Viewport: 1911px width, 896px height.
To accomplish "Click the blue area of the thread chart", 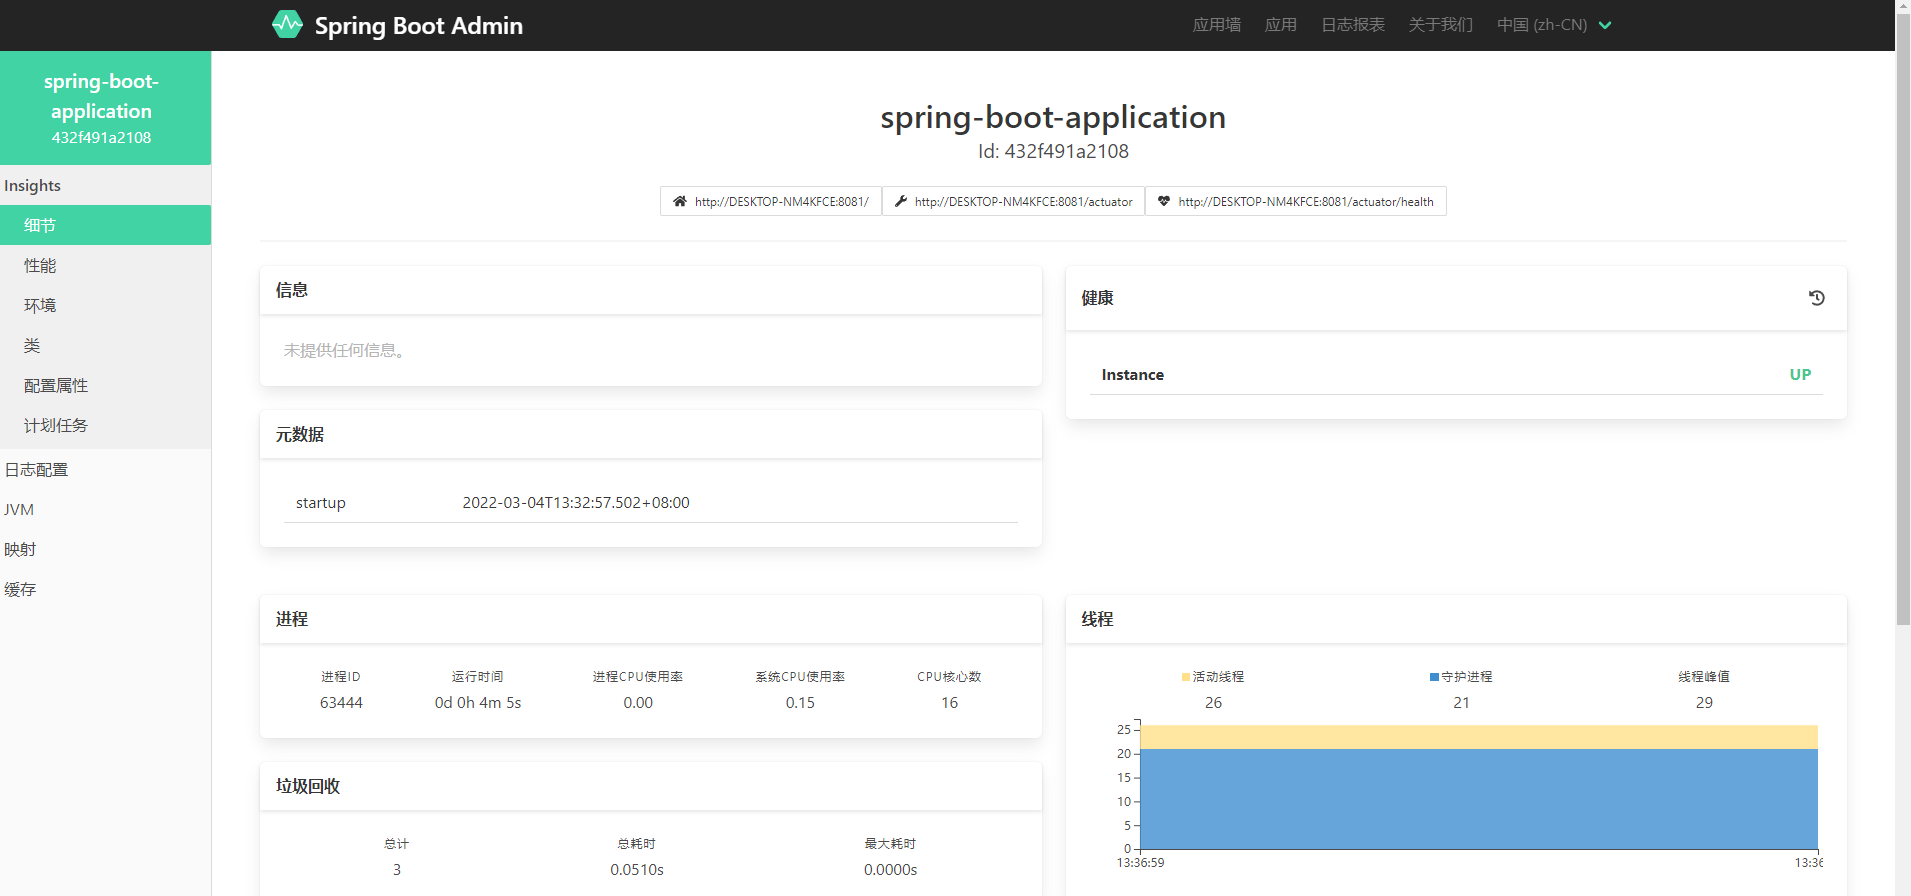I will 1478,799.
